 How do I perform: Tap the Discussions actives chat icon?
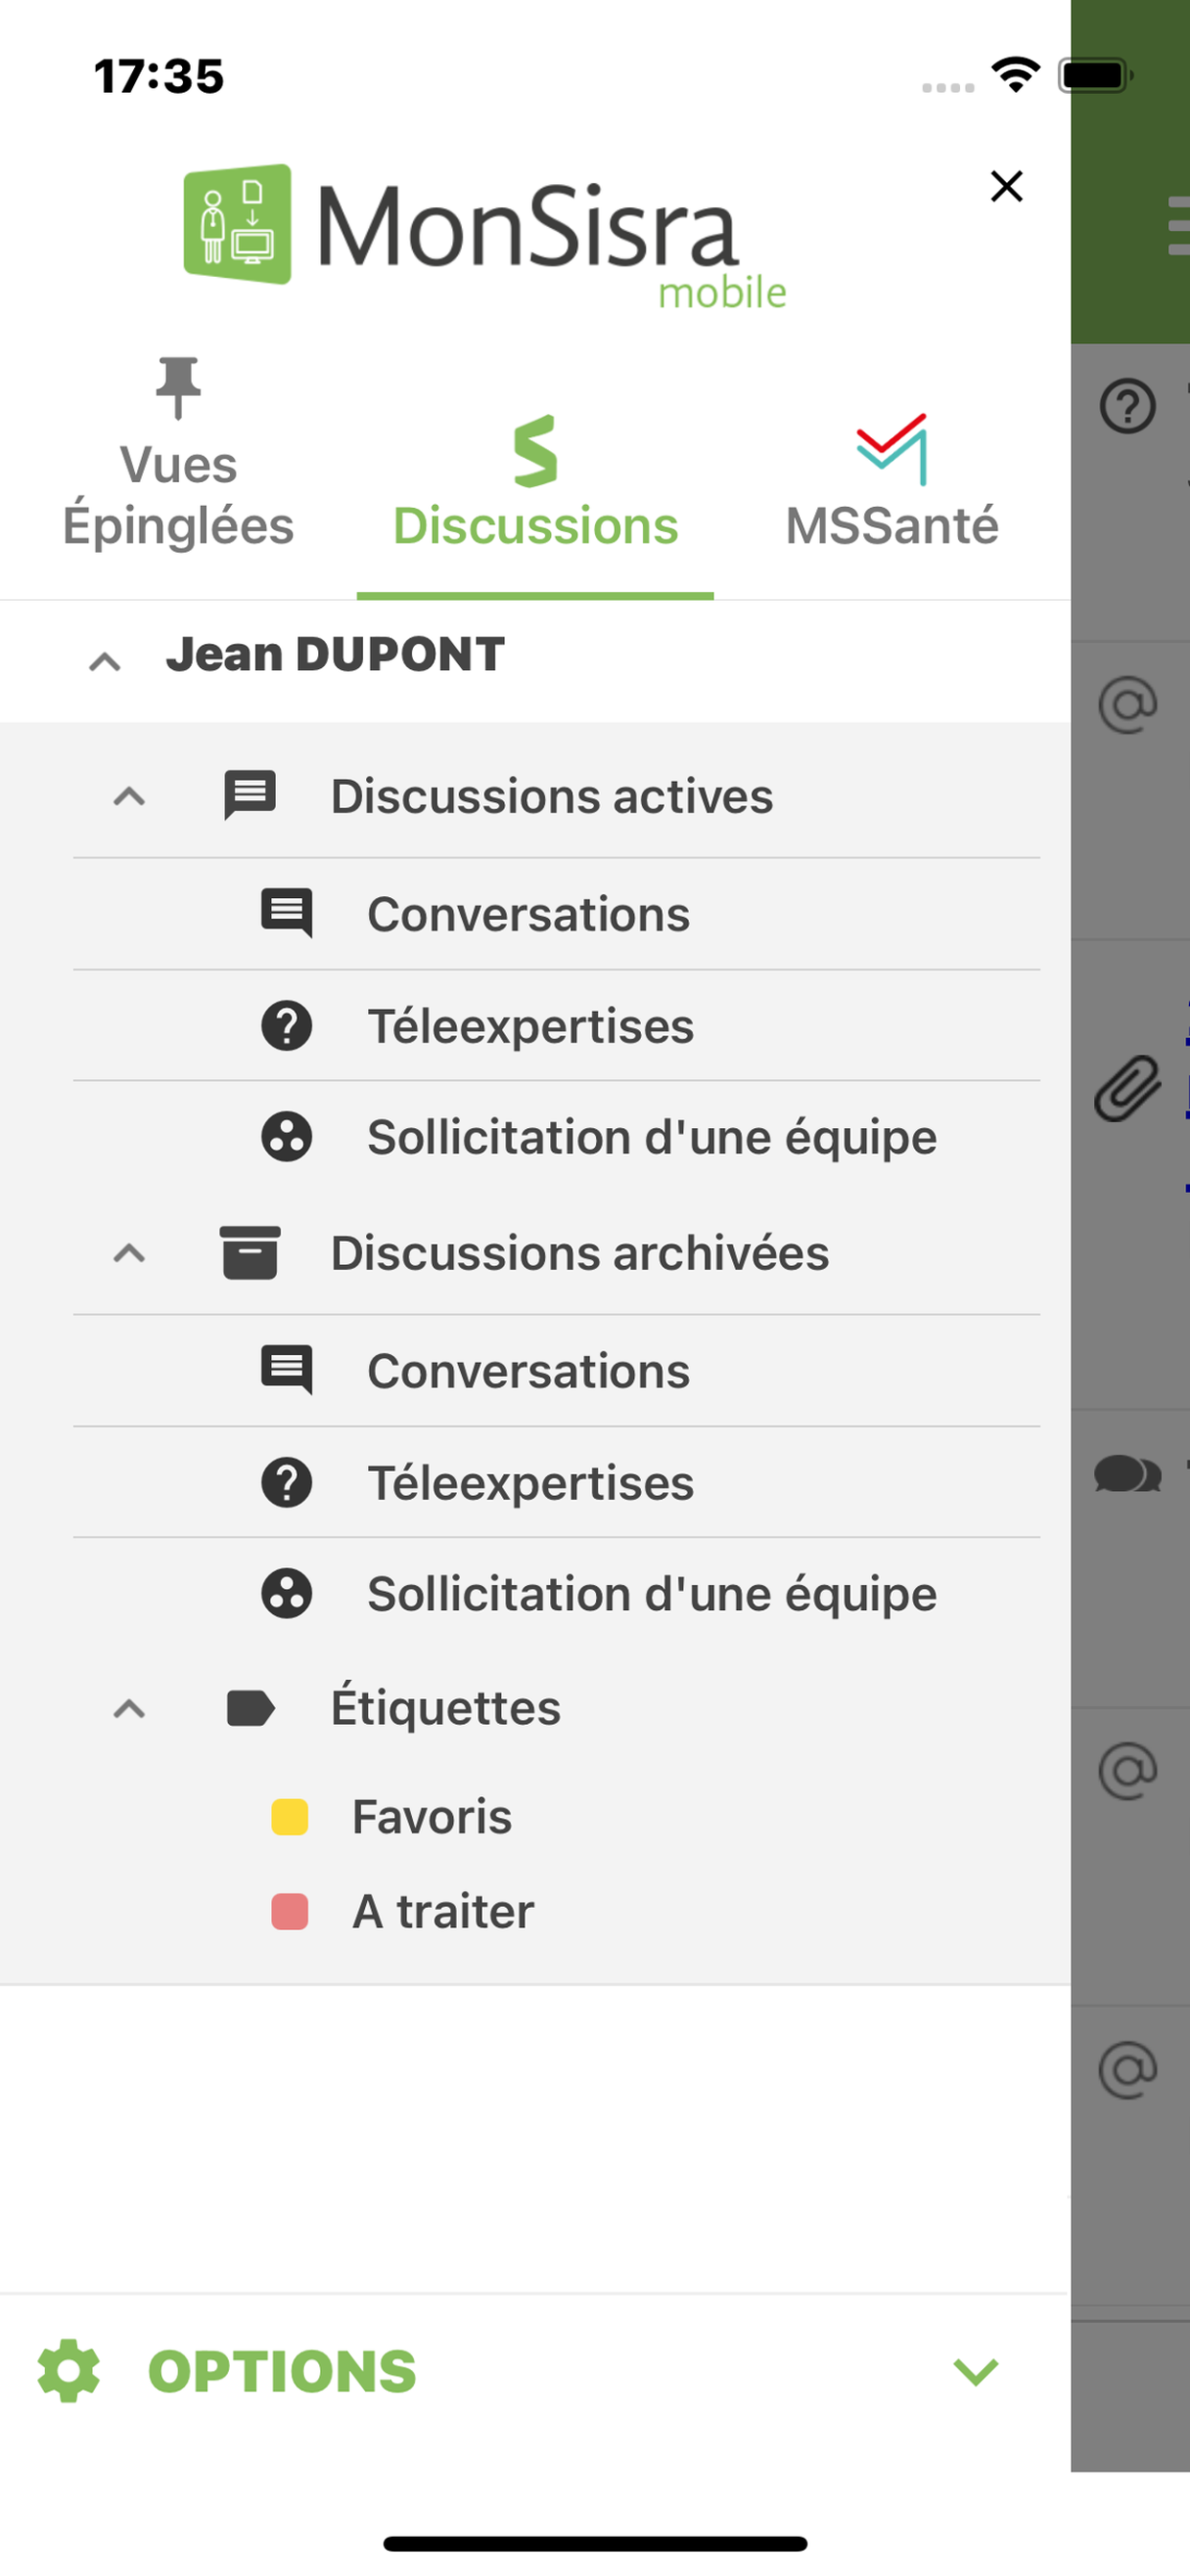(x=250, y=795)
